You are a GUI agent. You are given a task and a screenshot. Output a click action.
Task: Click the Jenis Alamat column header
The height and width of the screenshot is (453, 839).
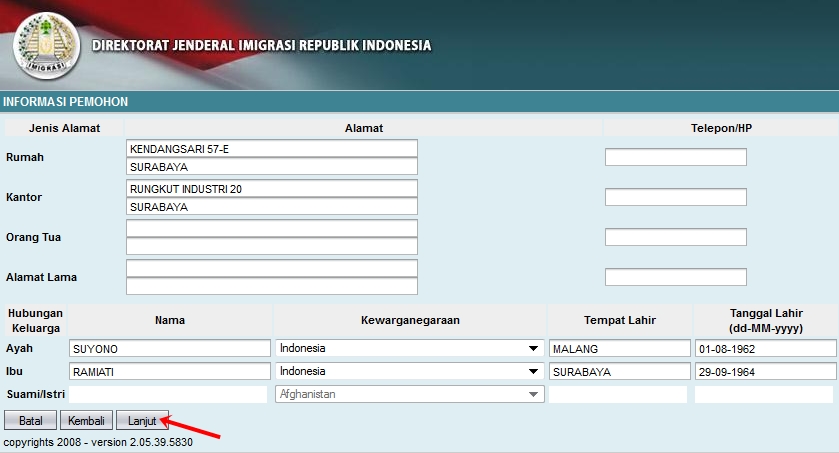pyautogui.click(x=64, y=128)
